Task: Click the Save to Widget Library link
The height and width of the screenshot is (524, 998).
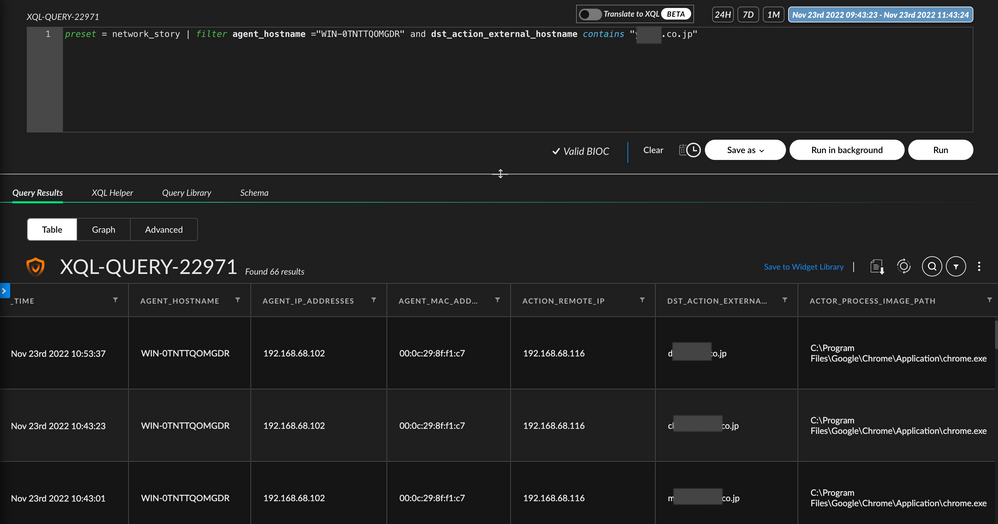Action: [x=803, y=267]
